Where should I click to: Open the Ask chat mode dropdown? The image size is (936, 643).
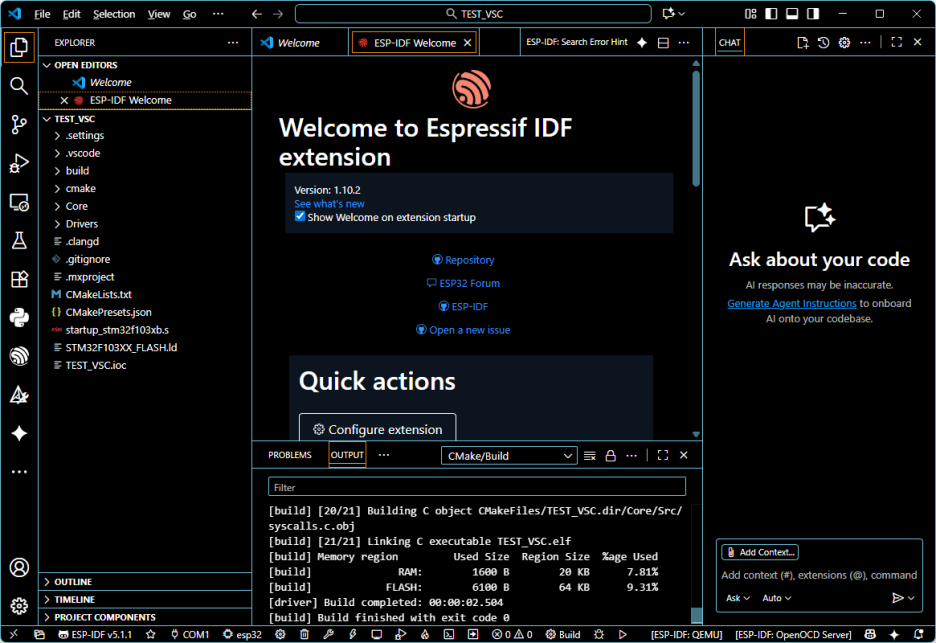pos(738,598)
